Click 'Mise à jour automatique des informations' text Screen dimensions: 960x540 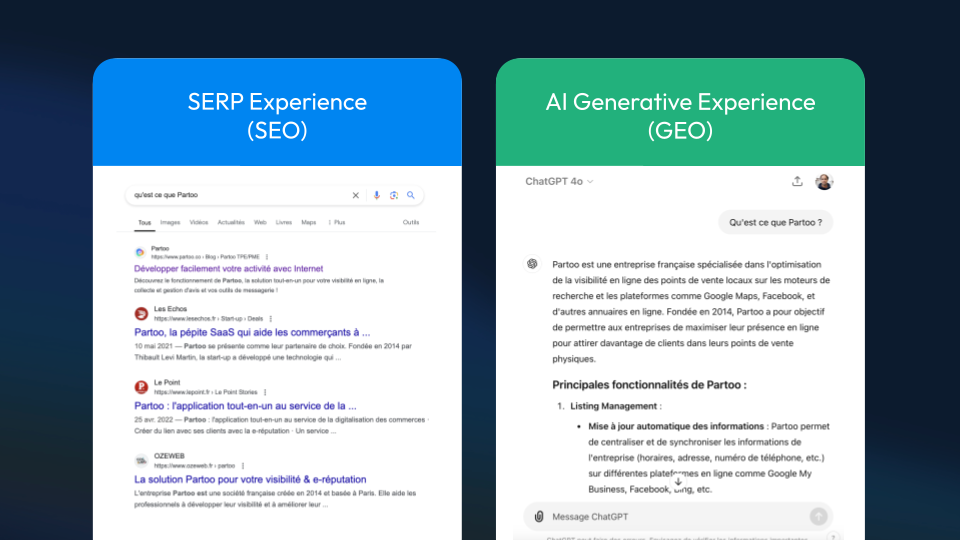[x=676, y=426]
